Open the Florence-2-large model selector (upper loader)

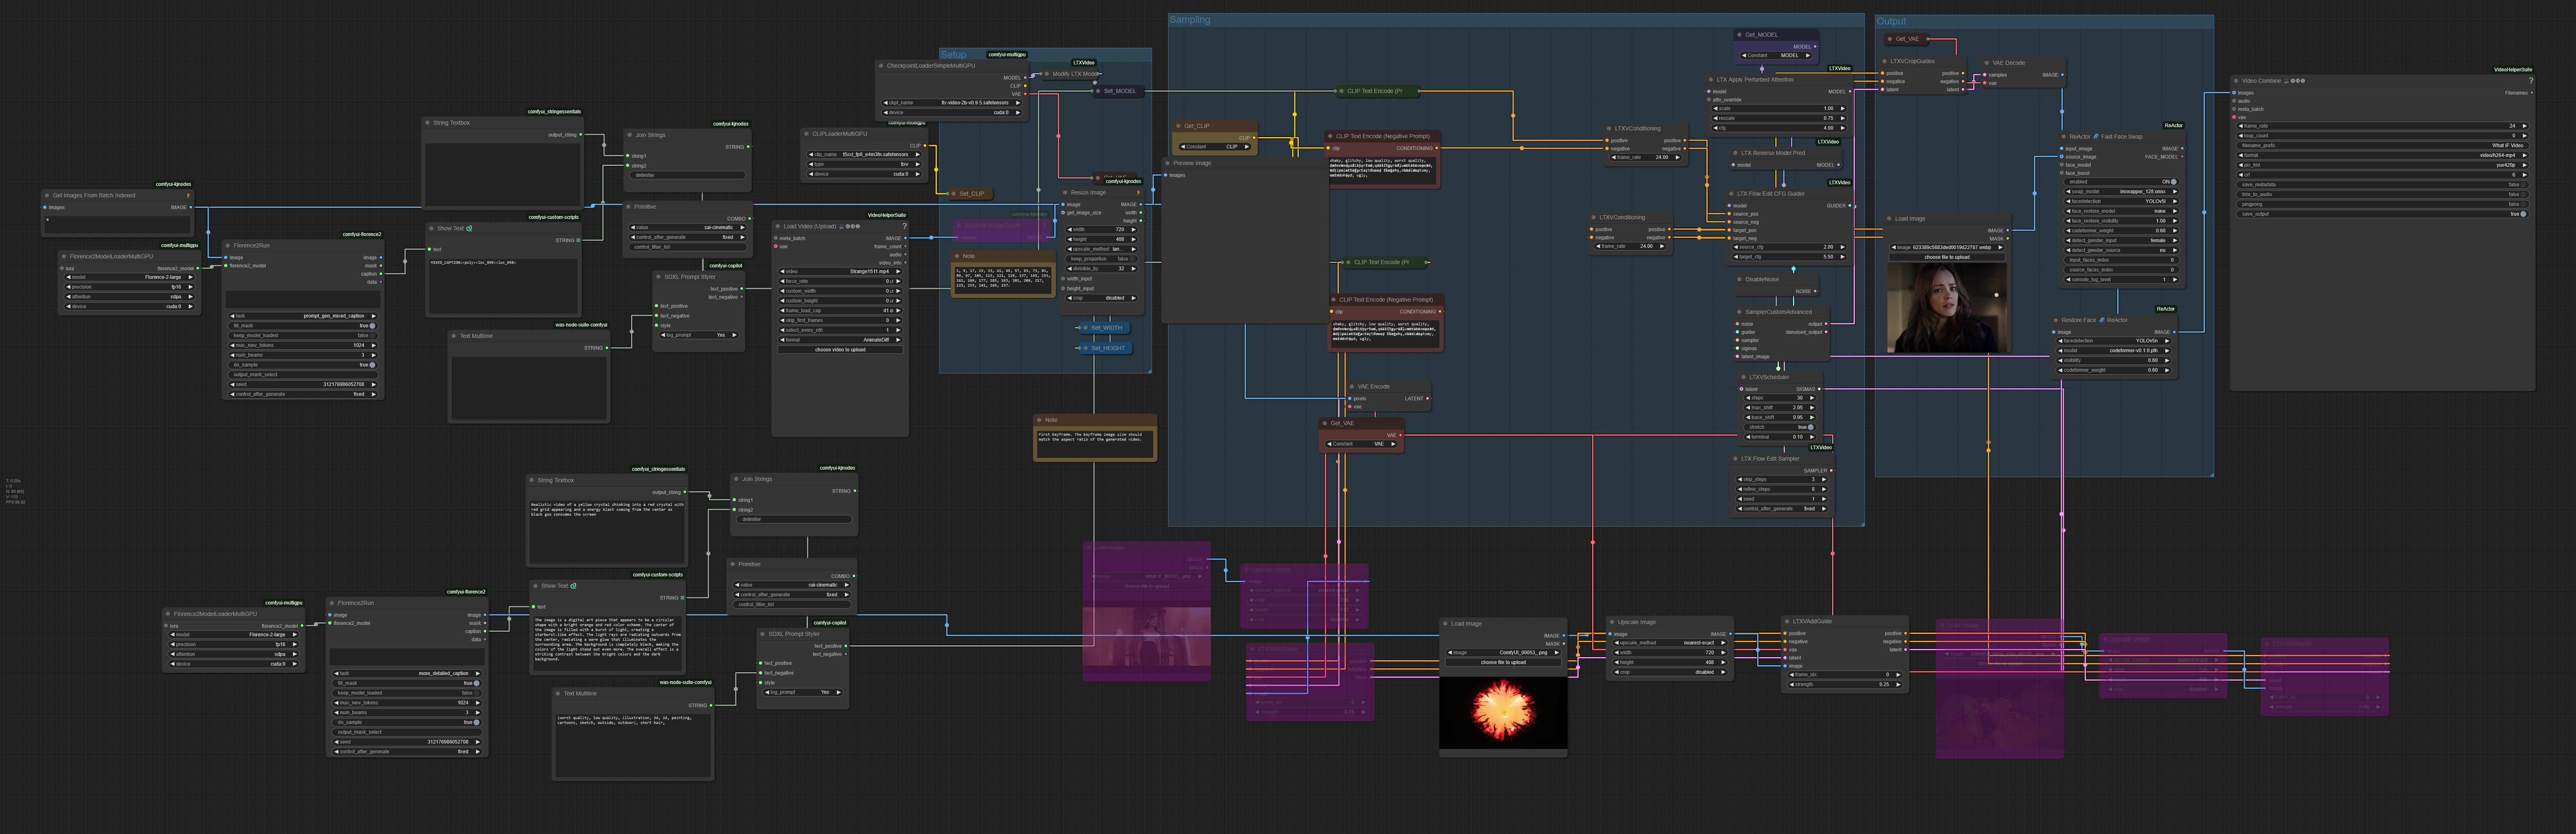[x=130, y=277]
